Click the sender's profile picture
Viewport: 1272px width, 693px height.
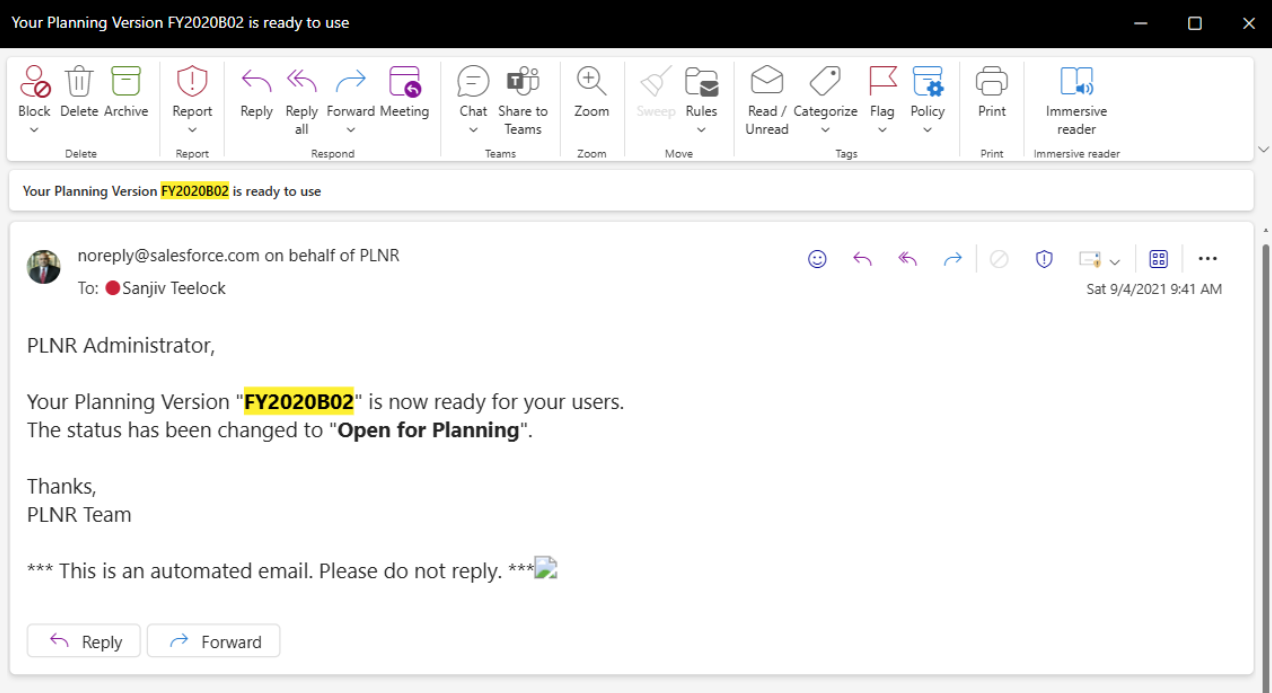[x=44, y=267]
